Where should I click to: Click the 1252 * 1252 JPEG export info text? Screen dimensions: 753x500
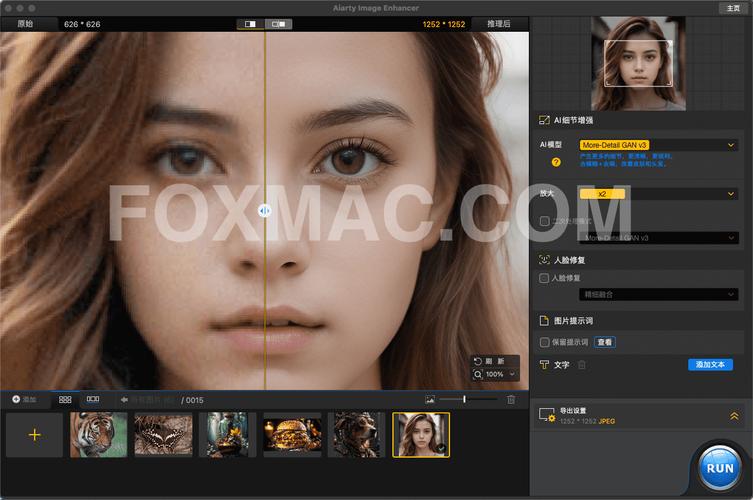tap(587, 421)
